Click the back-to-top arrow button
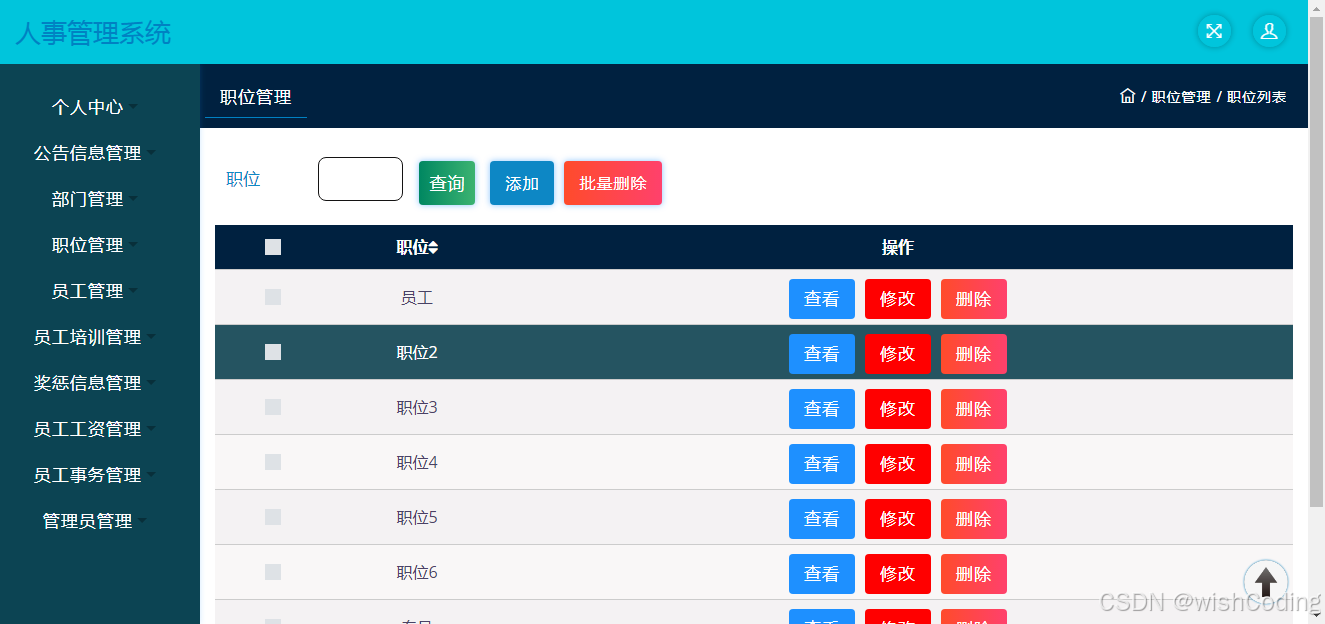 coord(1266,582)
